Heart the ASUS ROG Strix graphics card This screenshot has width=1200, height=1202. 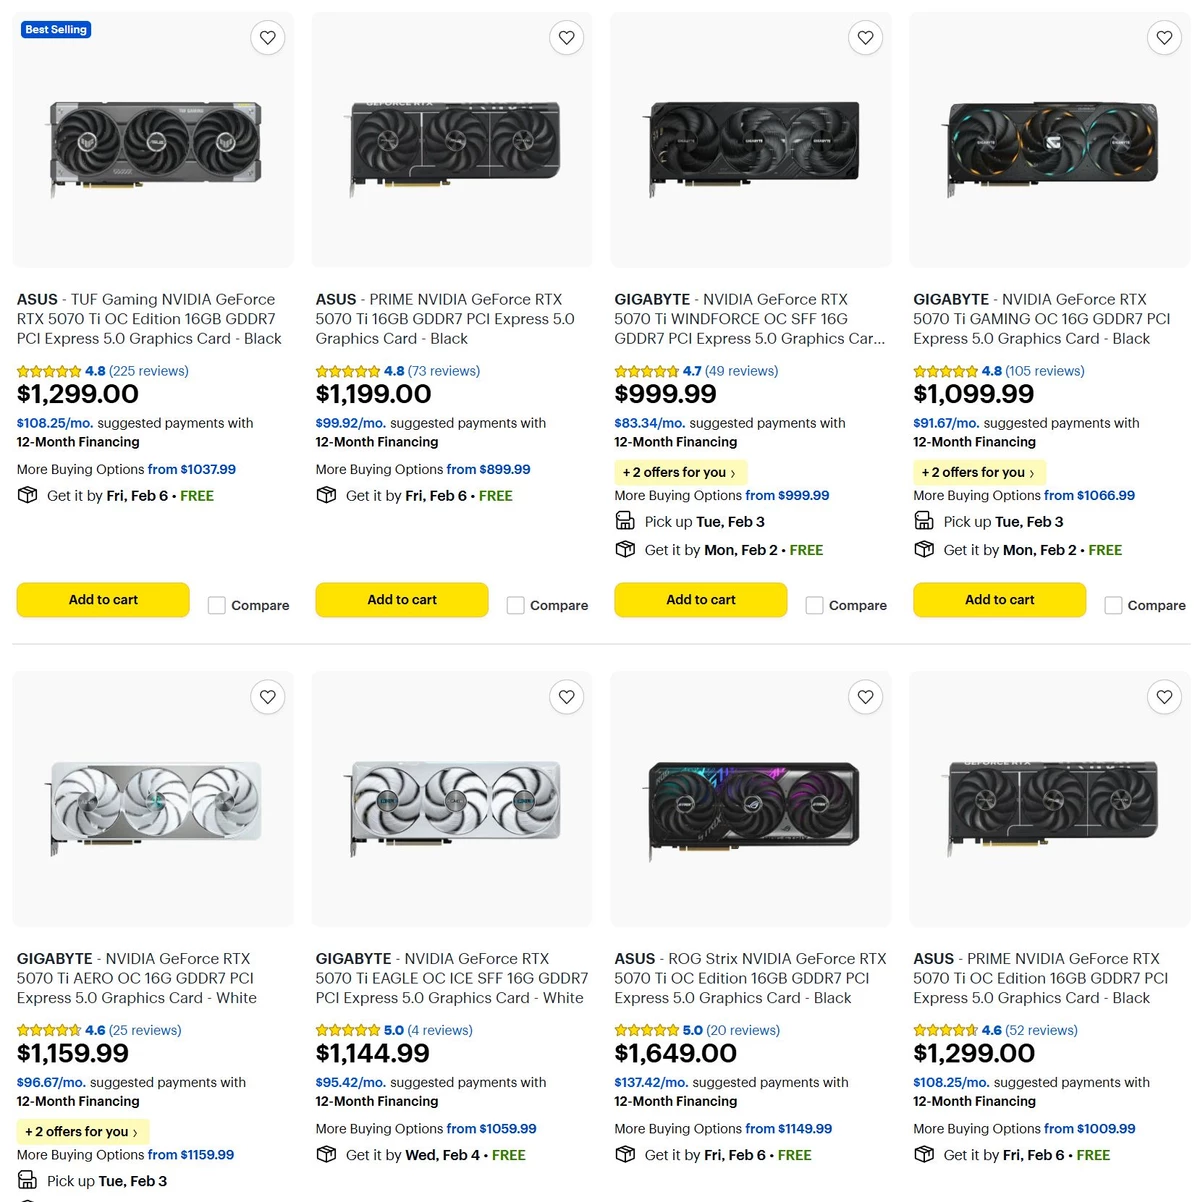(x=865, y=697)
